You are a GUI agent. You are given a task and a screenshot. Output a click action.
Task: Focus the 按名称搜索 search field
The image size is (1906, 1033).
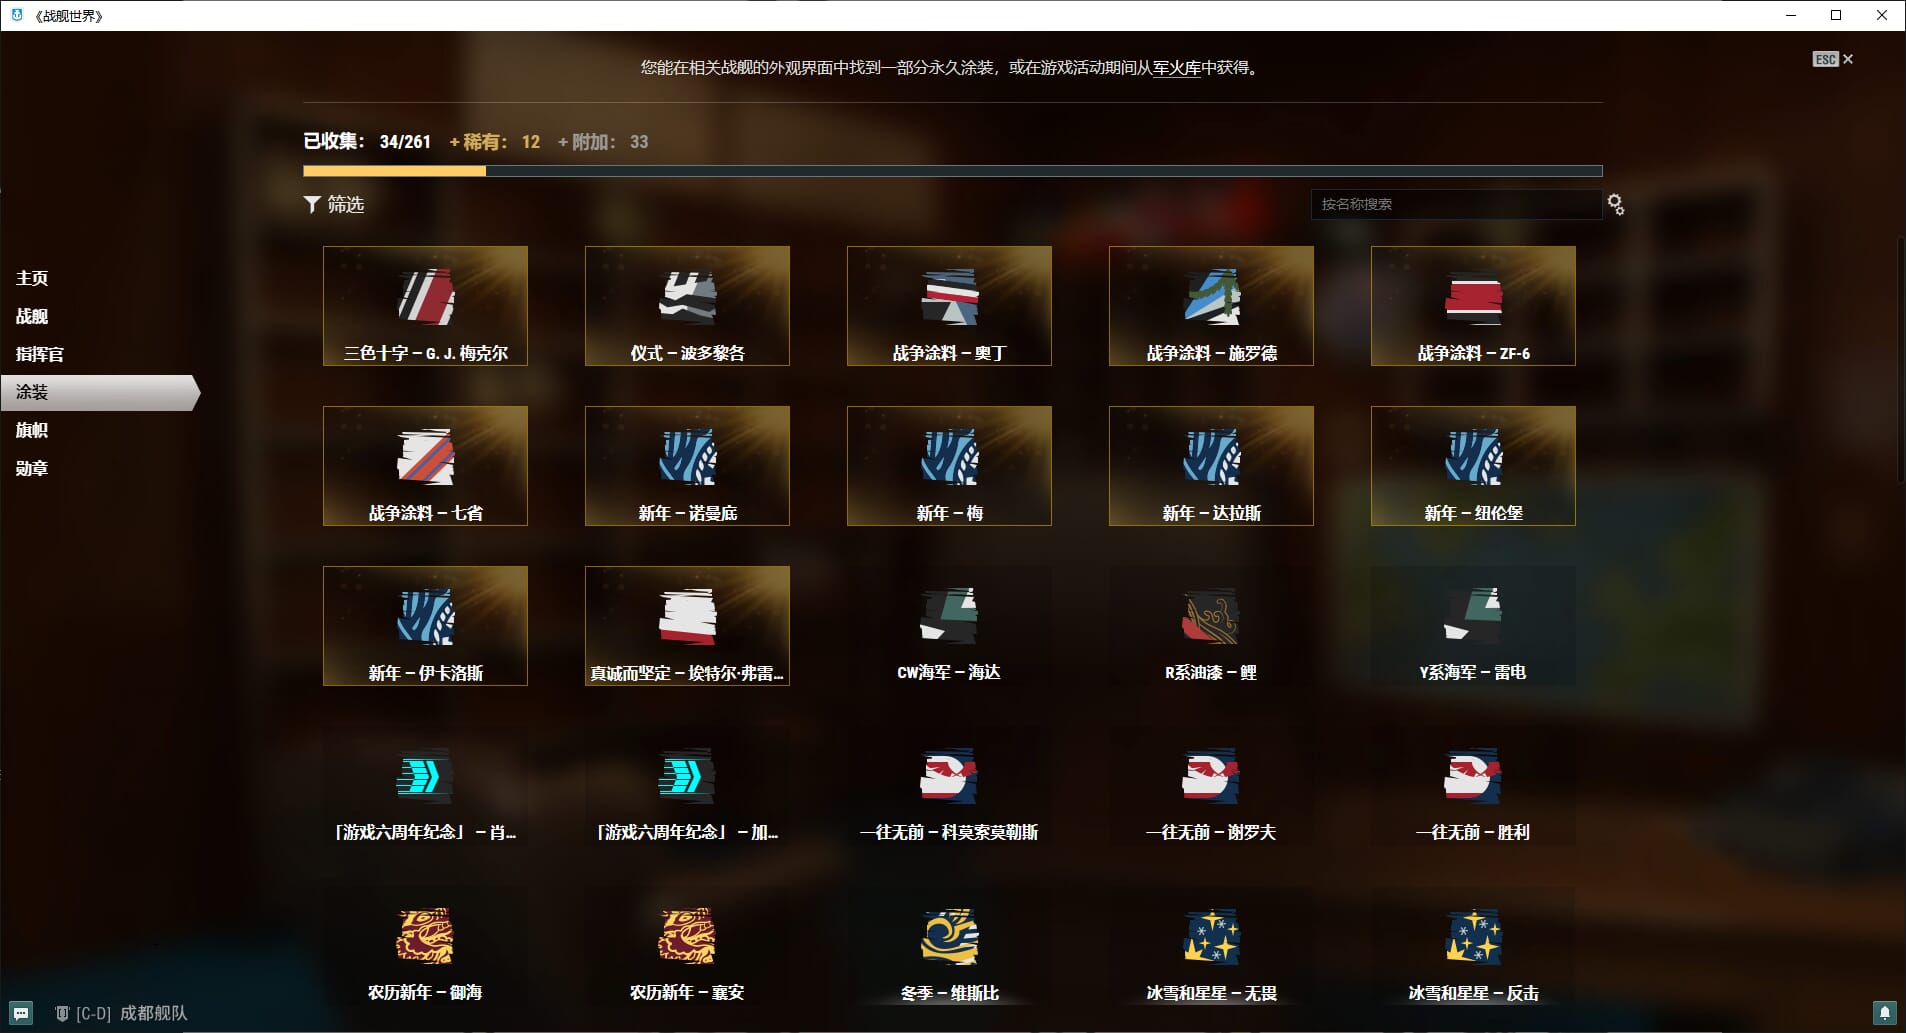coord(1455,204)
